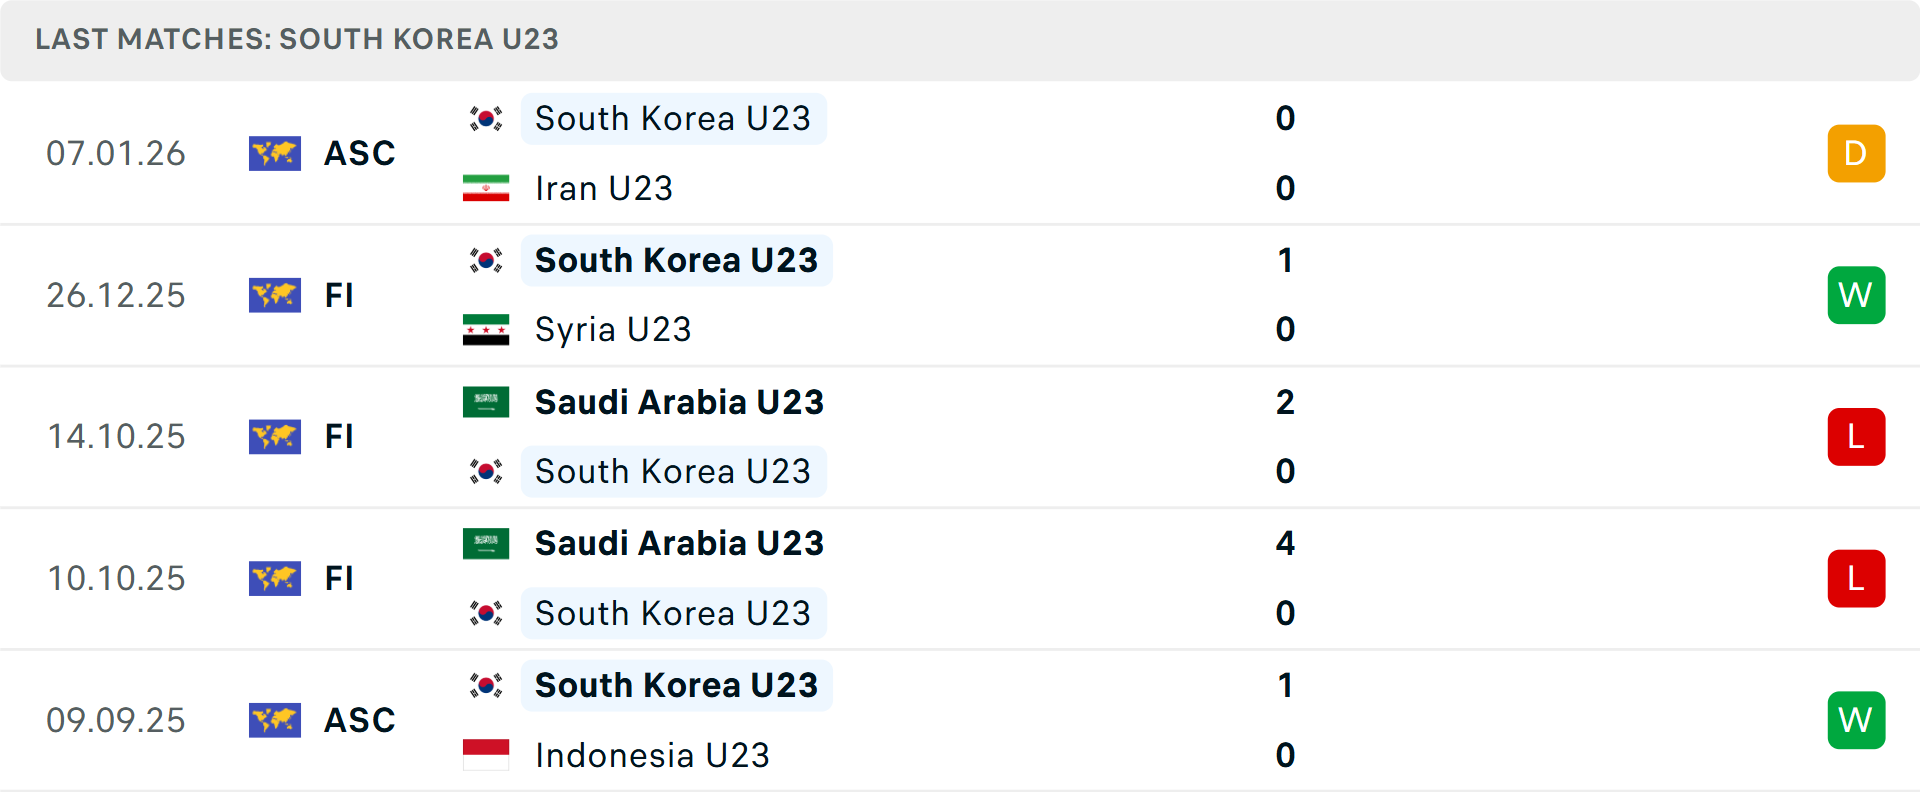Open Iran U23 team link
1920x792 pixels.
[x=603, y=188]
